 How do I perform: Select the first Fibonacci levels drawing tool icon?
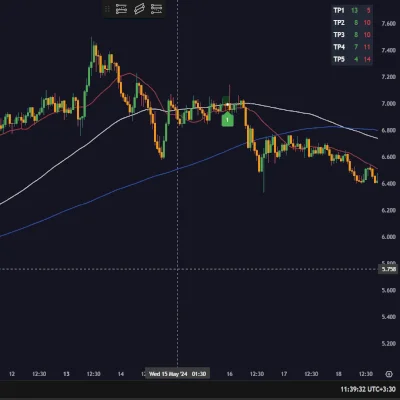pyautogui.click(x=121, y=9)
